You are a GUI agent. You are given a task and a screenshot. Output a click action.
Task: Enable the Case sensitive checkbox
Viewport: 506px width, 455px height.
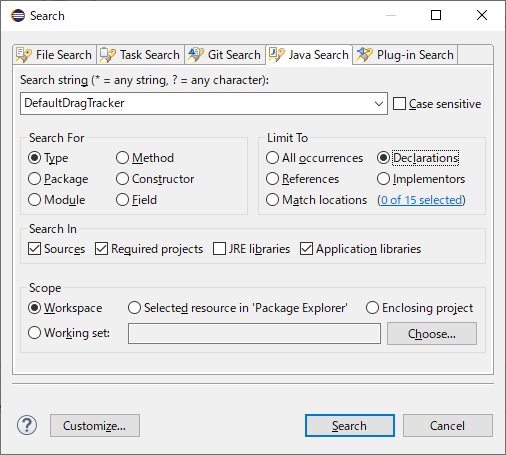point(399,104)
